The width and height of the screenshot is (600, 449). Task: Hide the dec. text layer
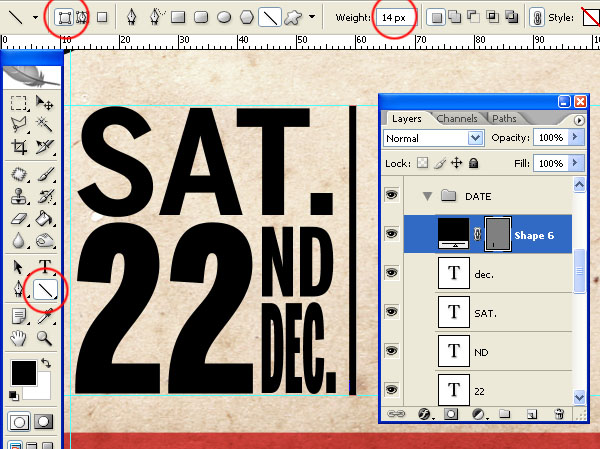[391, 273]
